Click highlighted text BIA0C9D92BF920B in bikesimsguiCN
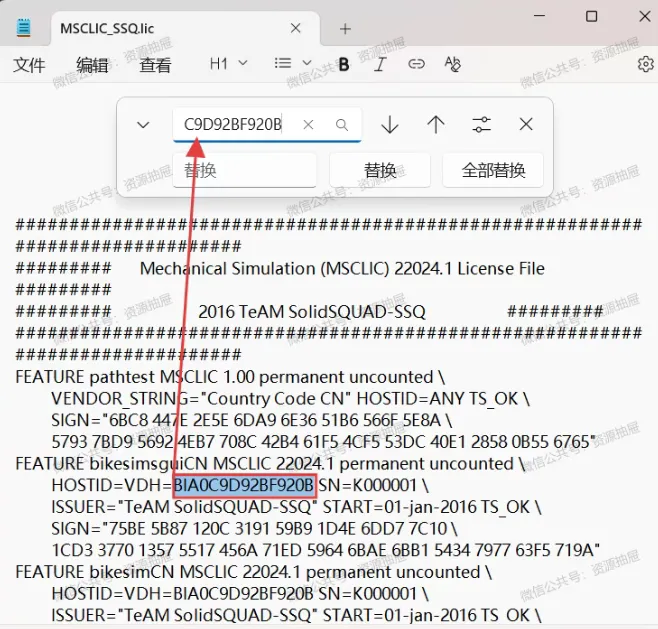The width and height of the screenshot is (658, 629). pyautogui.click(x=244, y=485)
